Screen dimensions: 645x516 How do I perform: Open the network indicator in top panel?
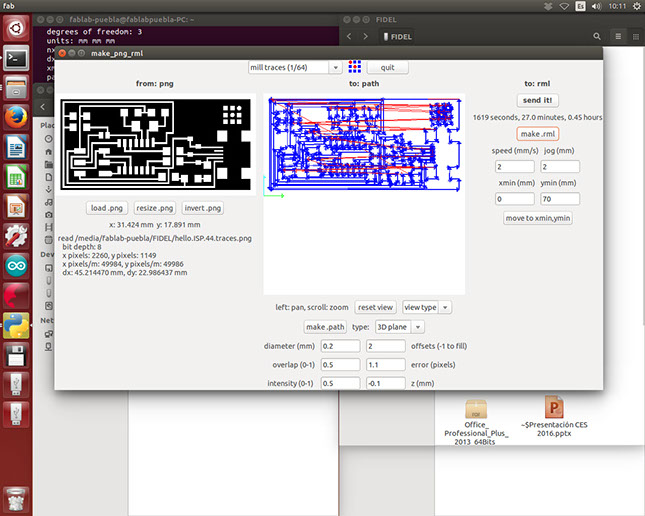coord(564,6)
